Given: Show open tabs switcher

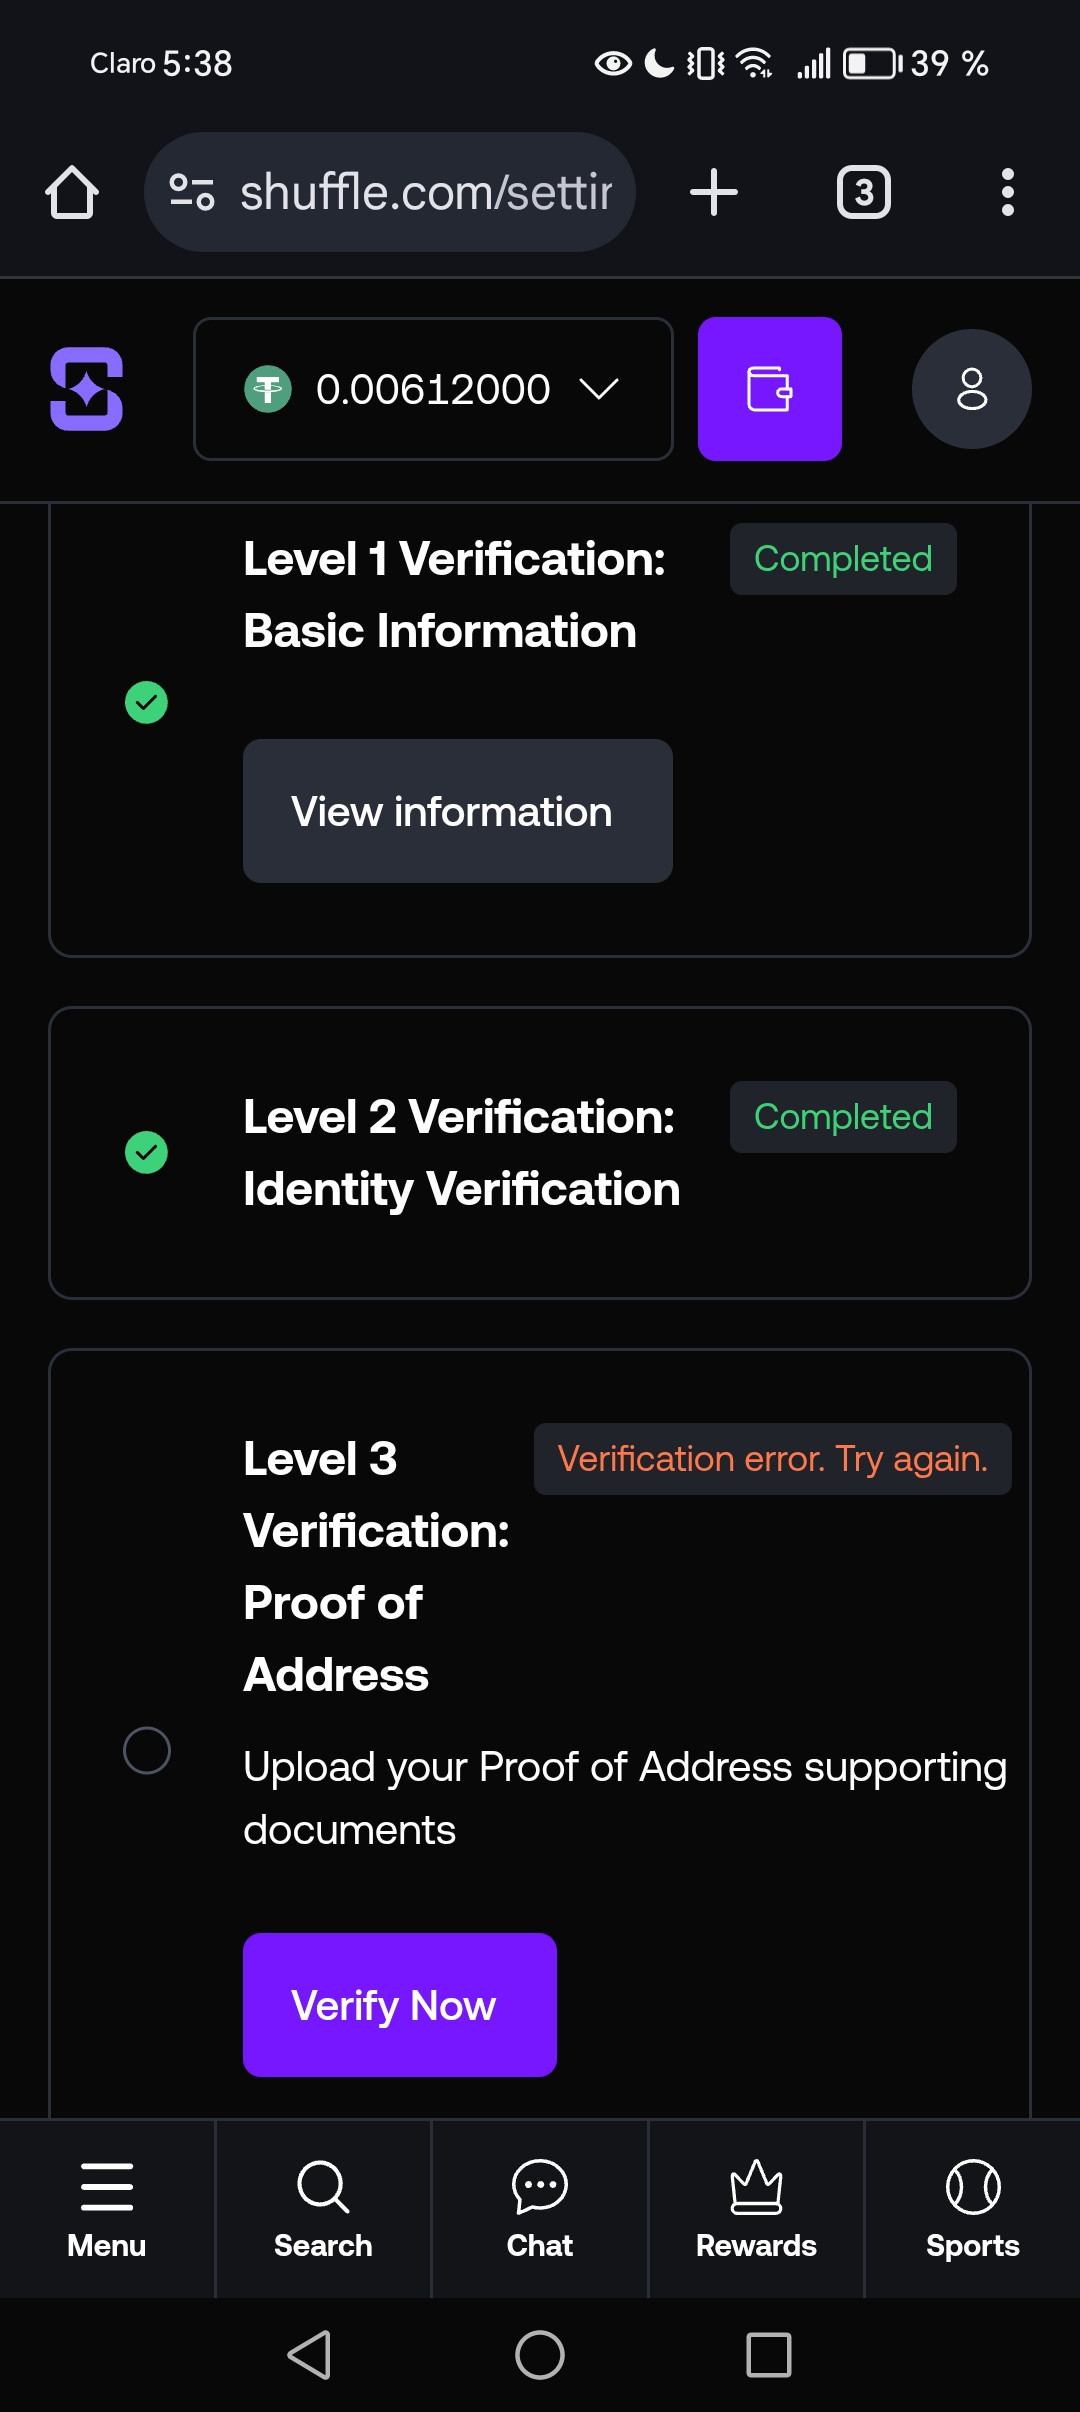Looking at the screenshot, I should pos(864,192).
